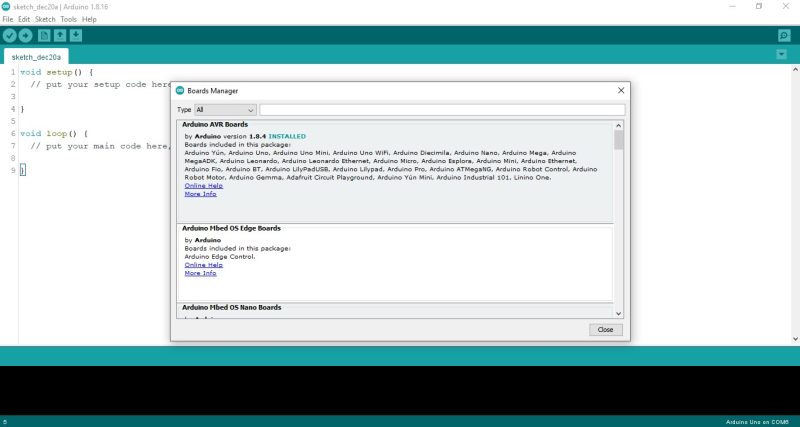Create a new sketch with New icon

[x=45, y=35]
